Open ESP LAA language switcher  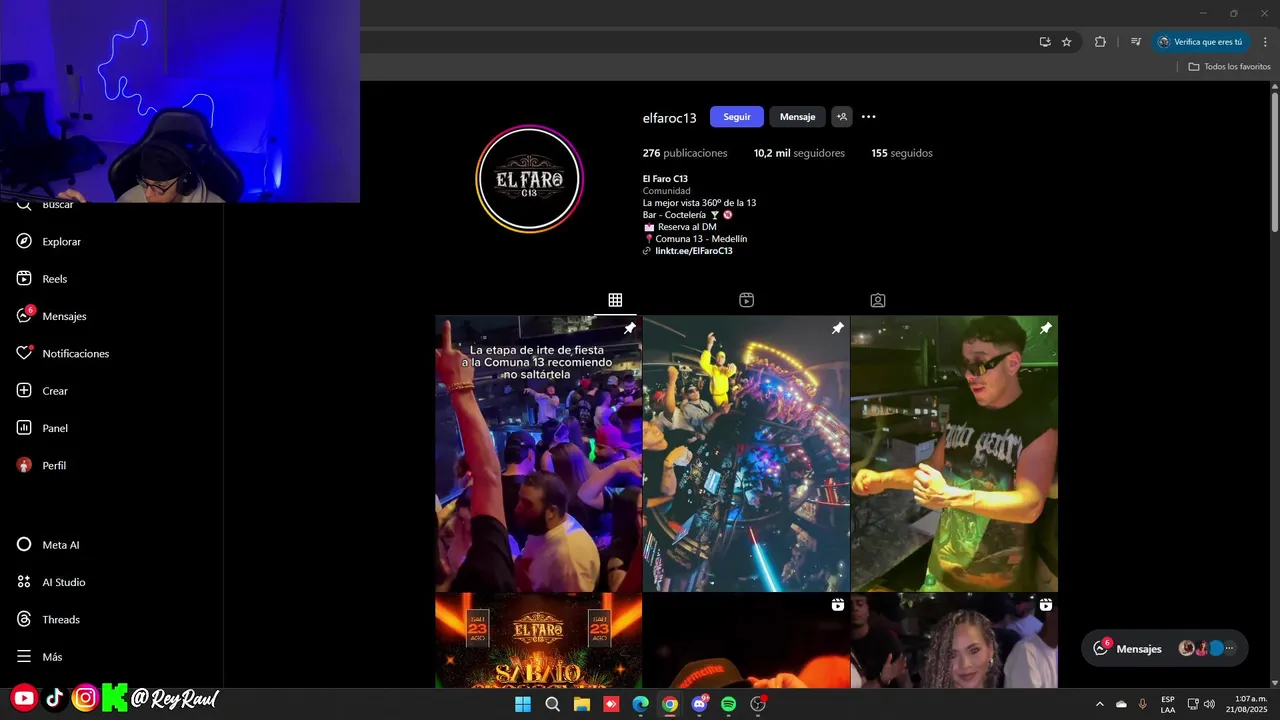coord(1168,704)
